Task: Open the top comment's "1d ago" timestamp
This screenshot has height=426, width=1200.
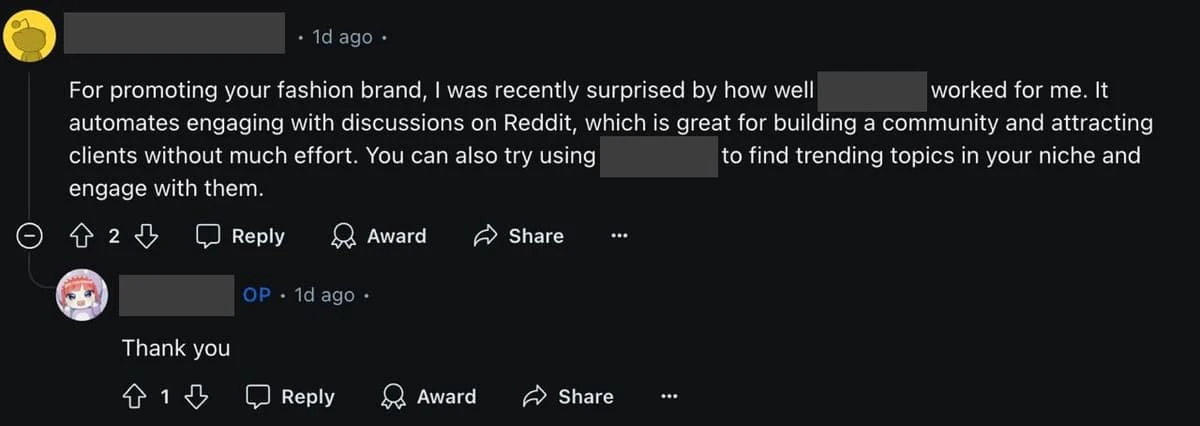Action: coord(342,37)
